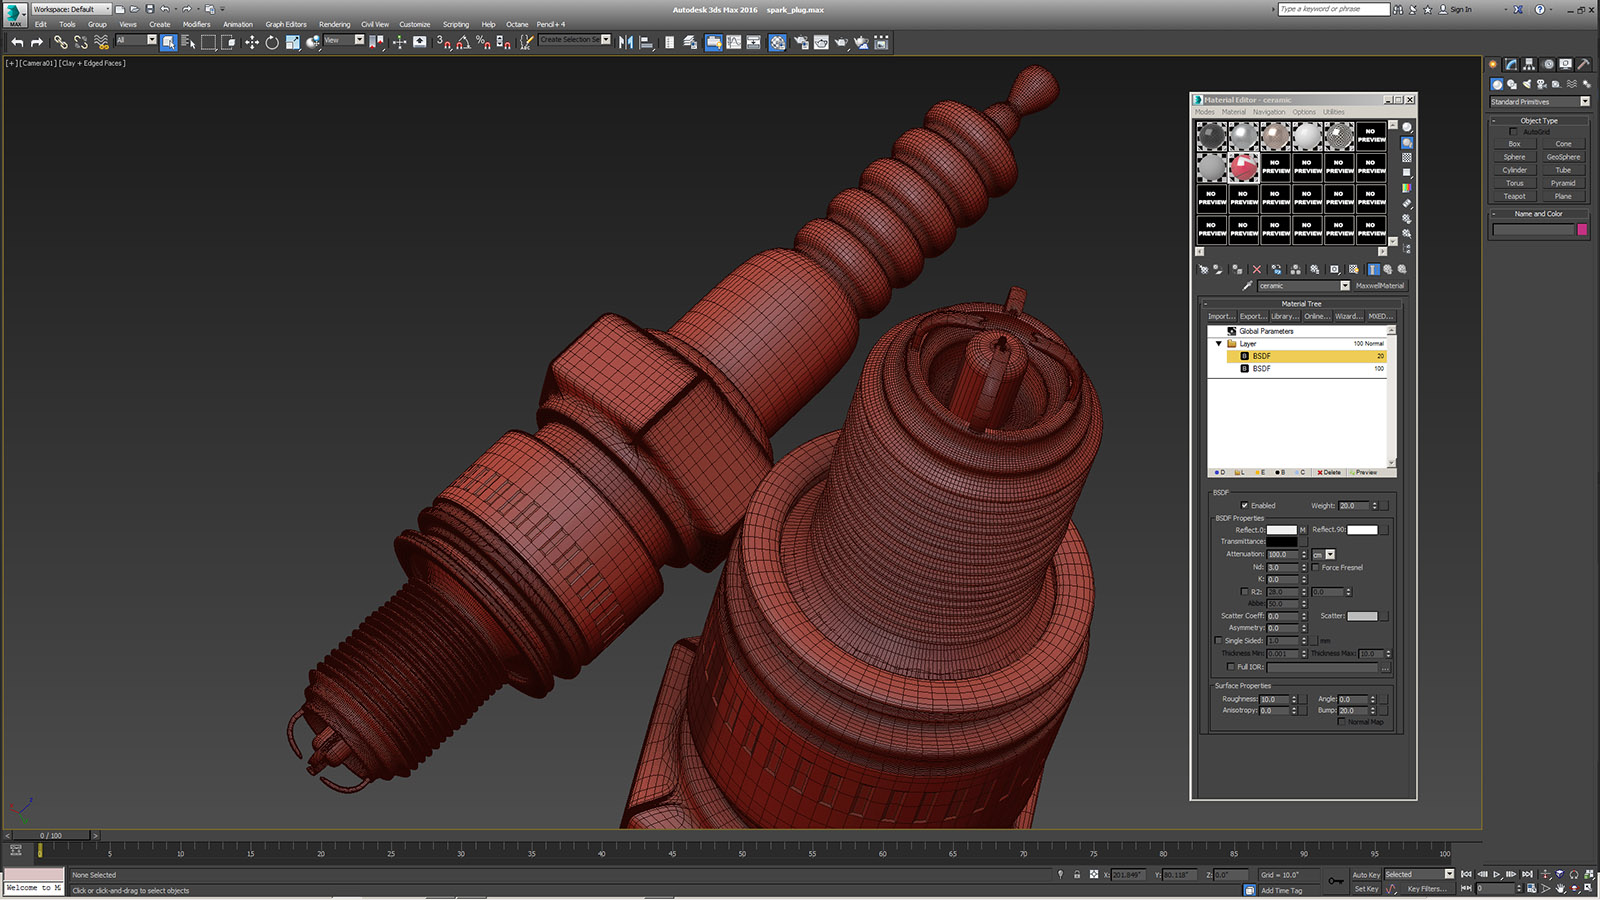
Task: Open the Modifiers menu
Action: [196, 24]
